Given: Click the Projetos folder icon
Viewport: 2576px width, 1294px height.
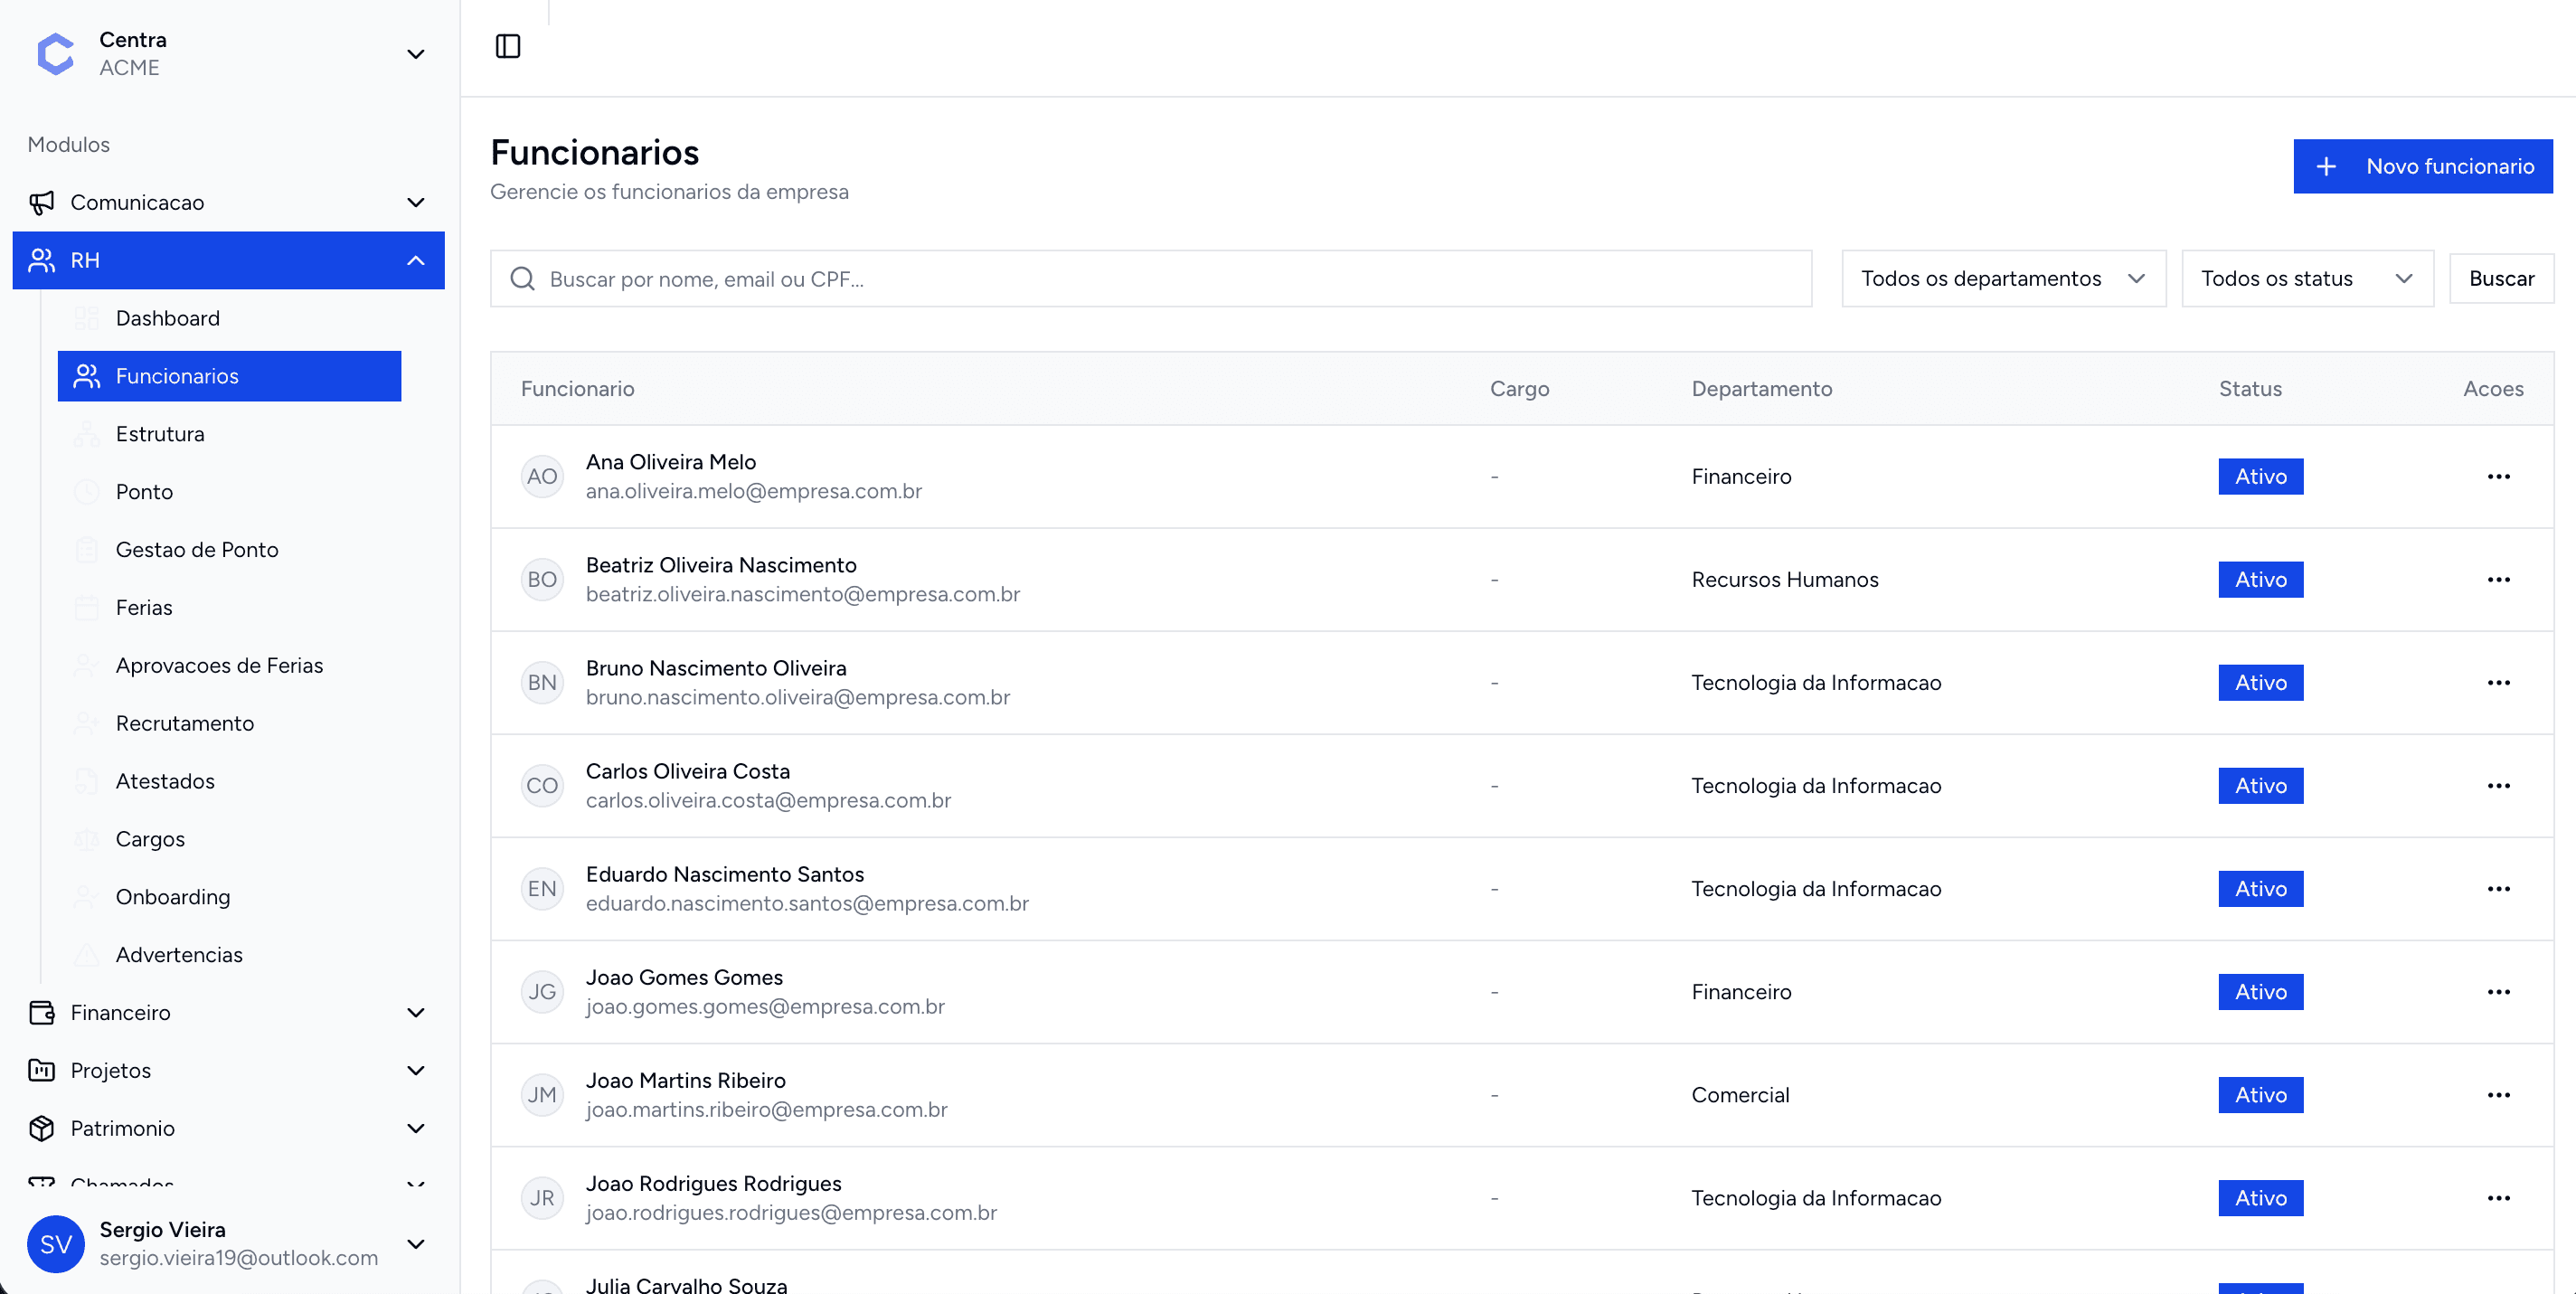Looking at the screenshot, I should (x=42, y=1070).
